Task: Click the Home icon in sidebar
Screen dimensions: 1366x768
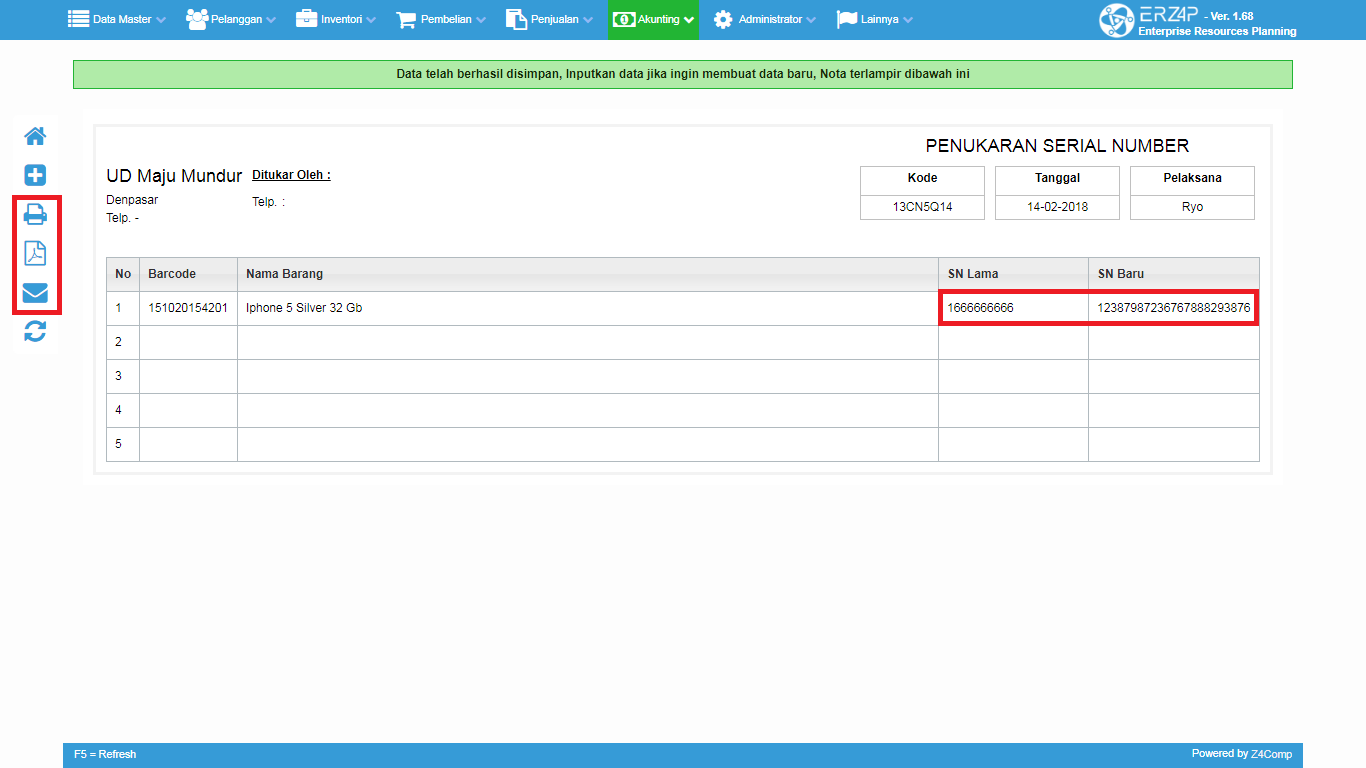Action: click(35, 136)
